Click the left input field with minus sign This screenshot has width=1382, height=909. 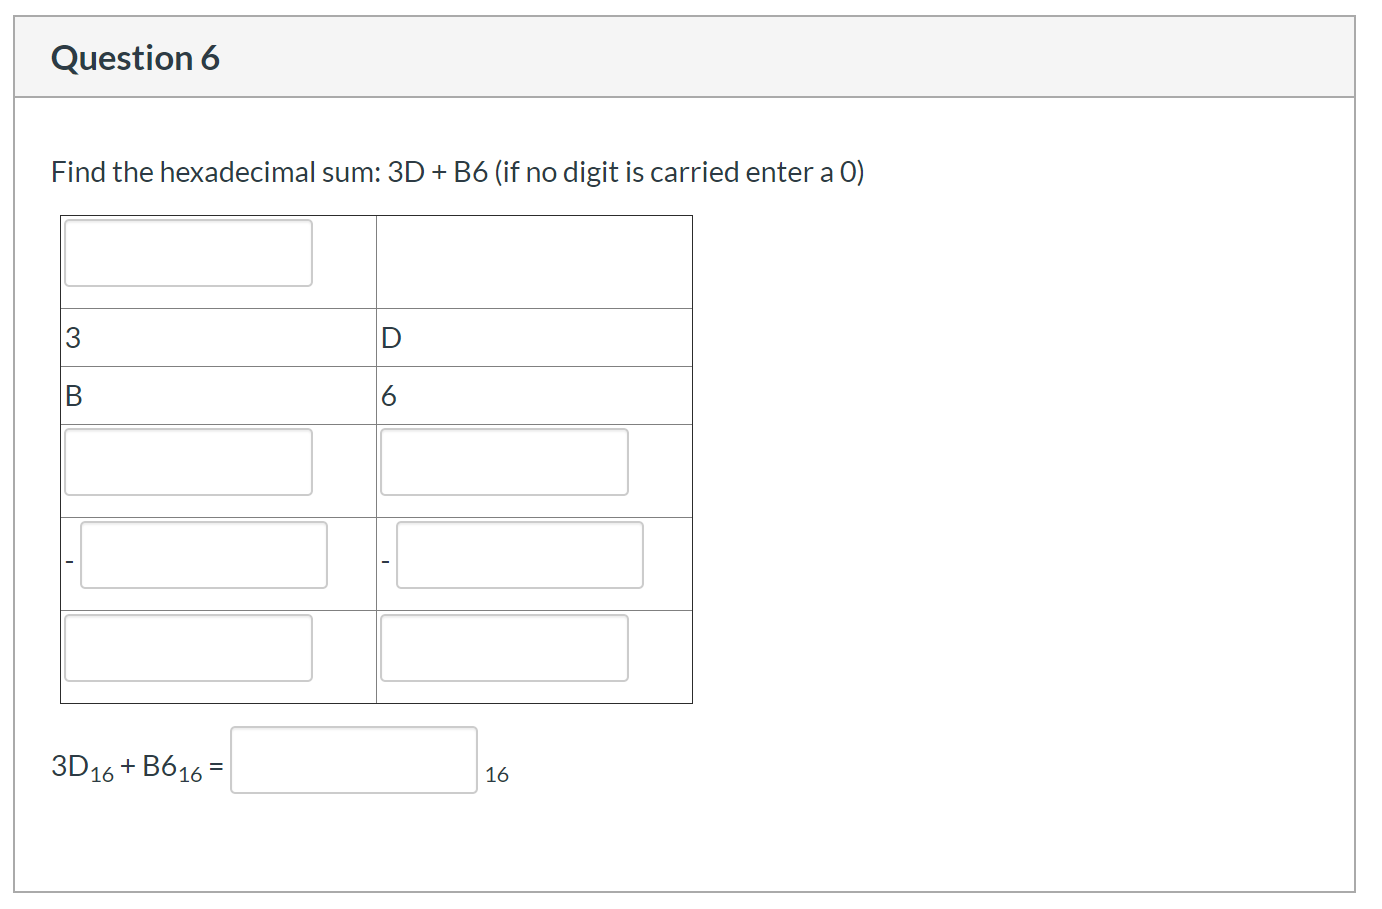[204, 555]
